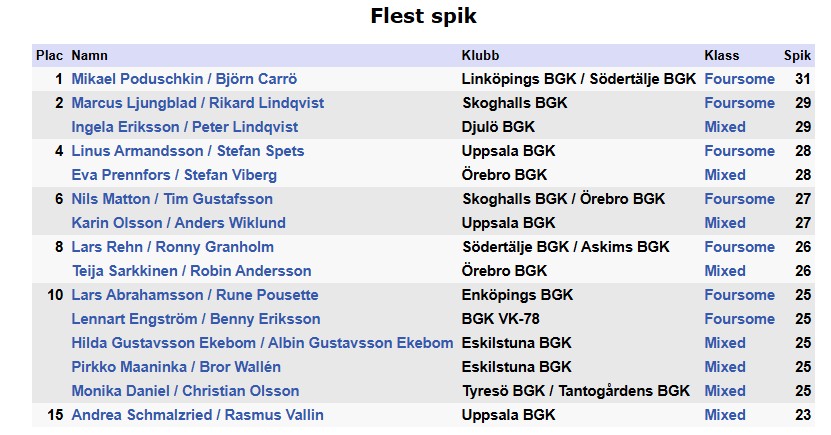Open Karin Olsson / Anders Wiklund link
The height and width of the screenshot is (435, 831).
click(x=178, y=223)
